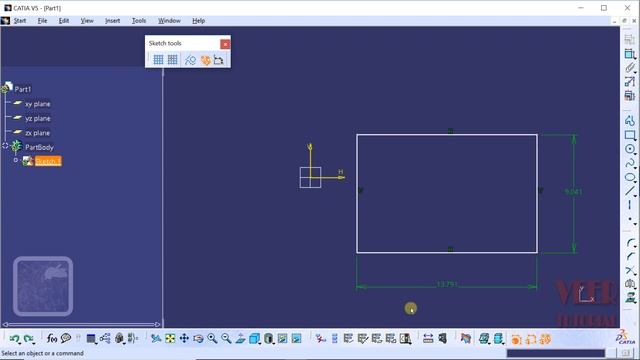Select the yz plane tree item

pos(38,118)
